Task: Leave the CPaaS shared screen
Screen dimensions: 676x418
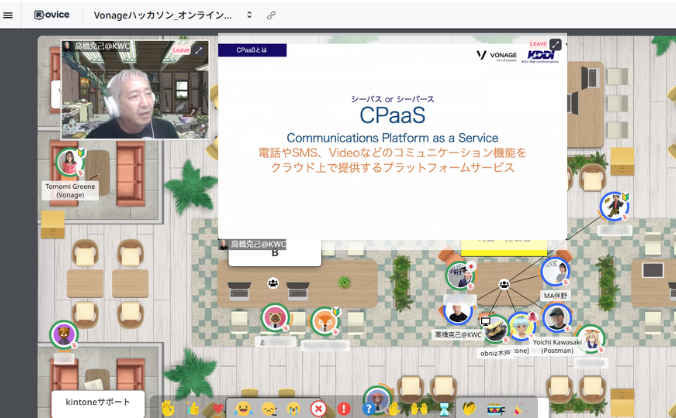Action: 538,44
